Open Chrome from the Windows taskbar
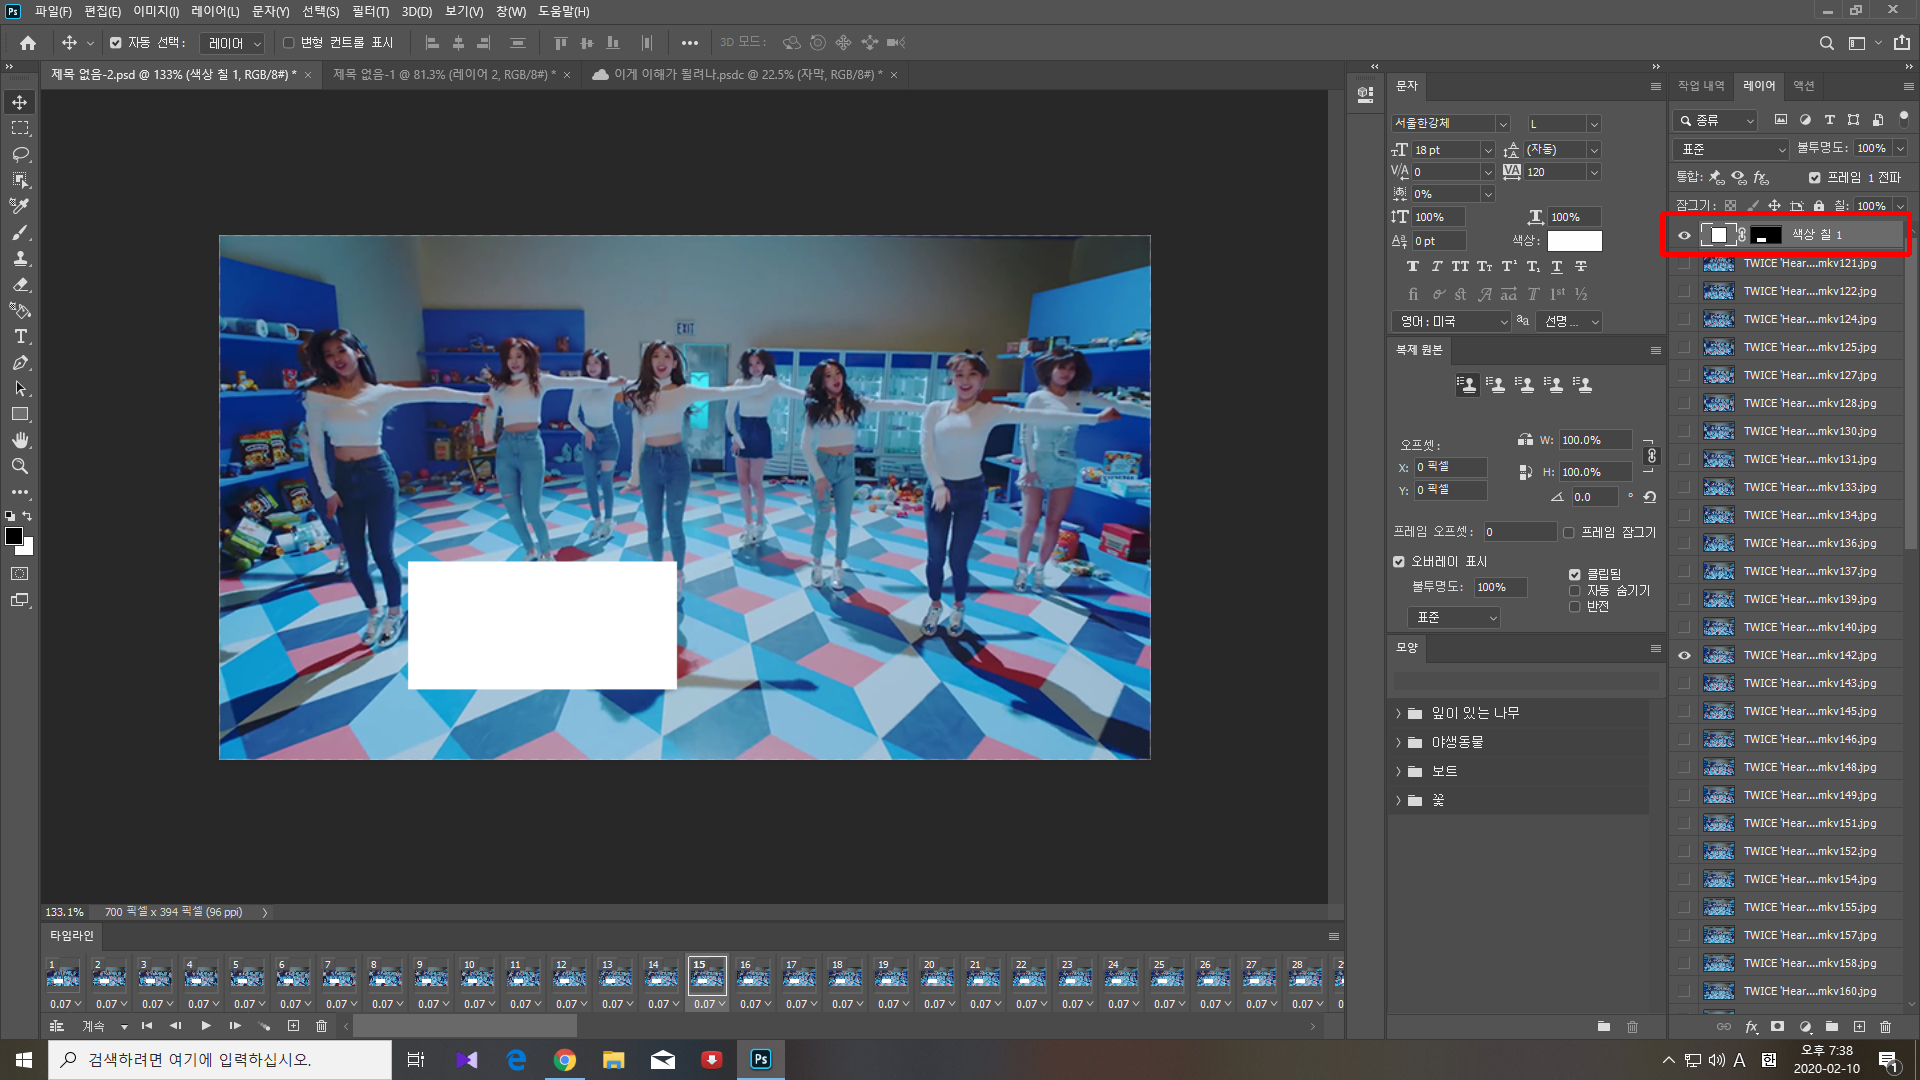 pos(565,1060)
